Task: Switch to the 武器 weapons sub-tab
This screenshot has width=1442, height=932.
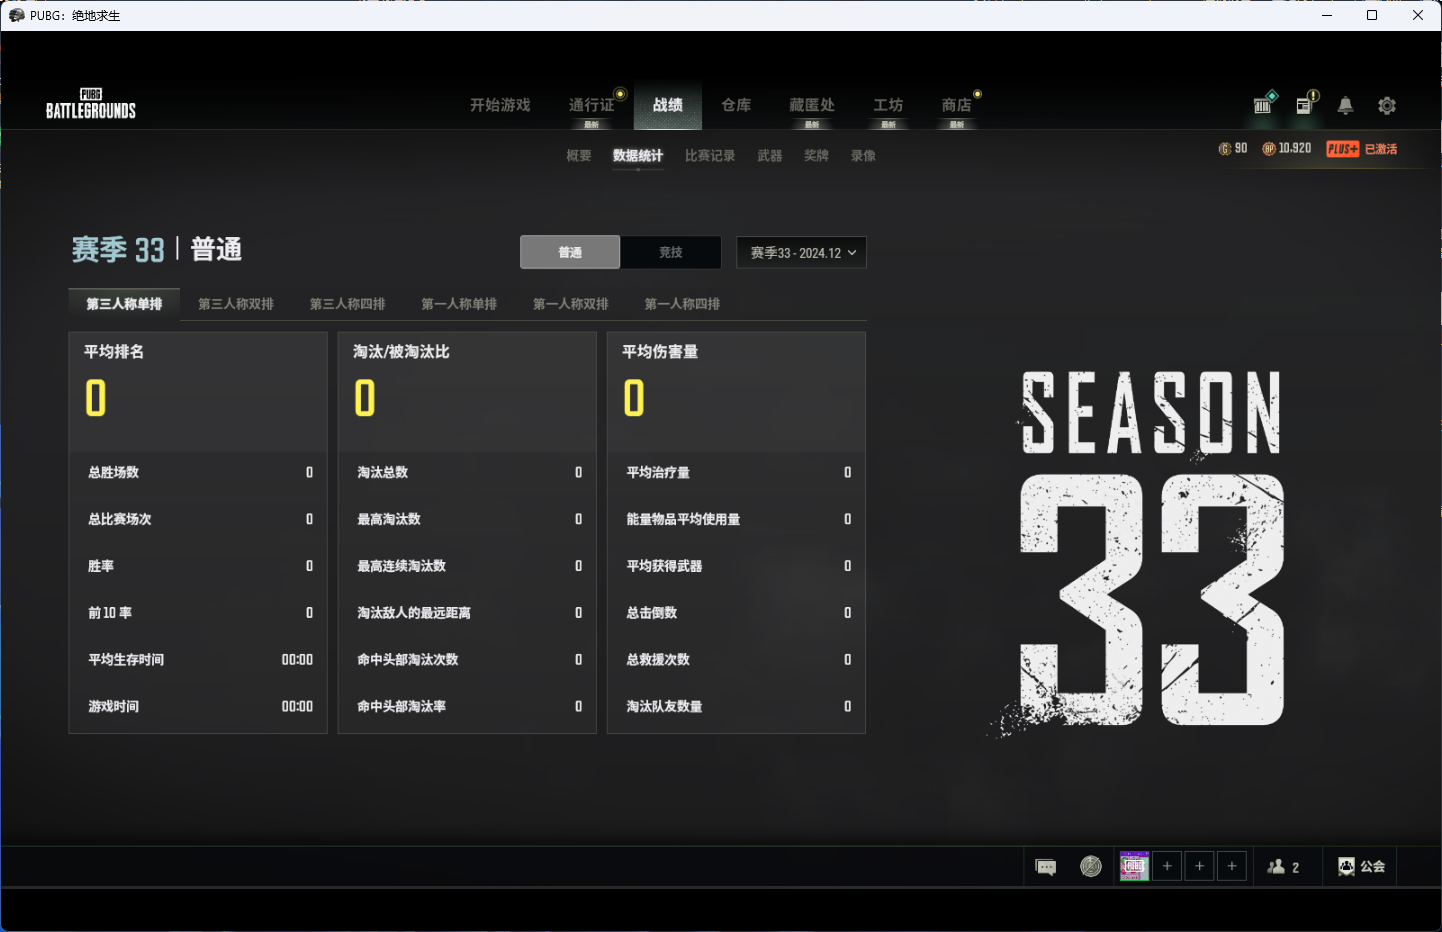Action: 770,156
